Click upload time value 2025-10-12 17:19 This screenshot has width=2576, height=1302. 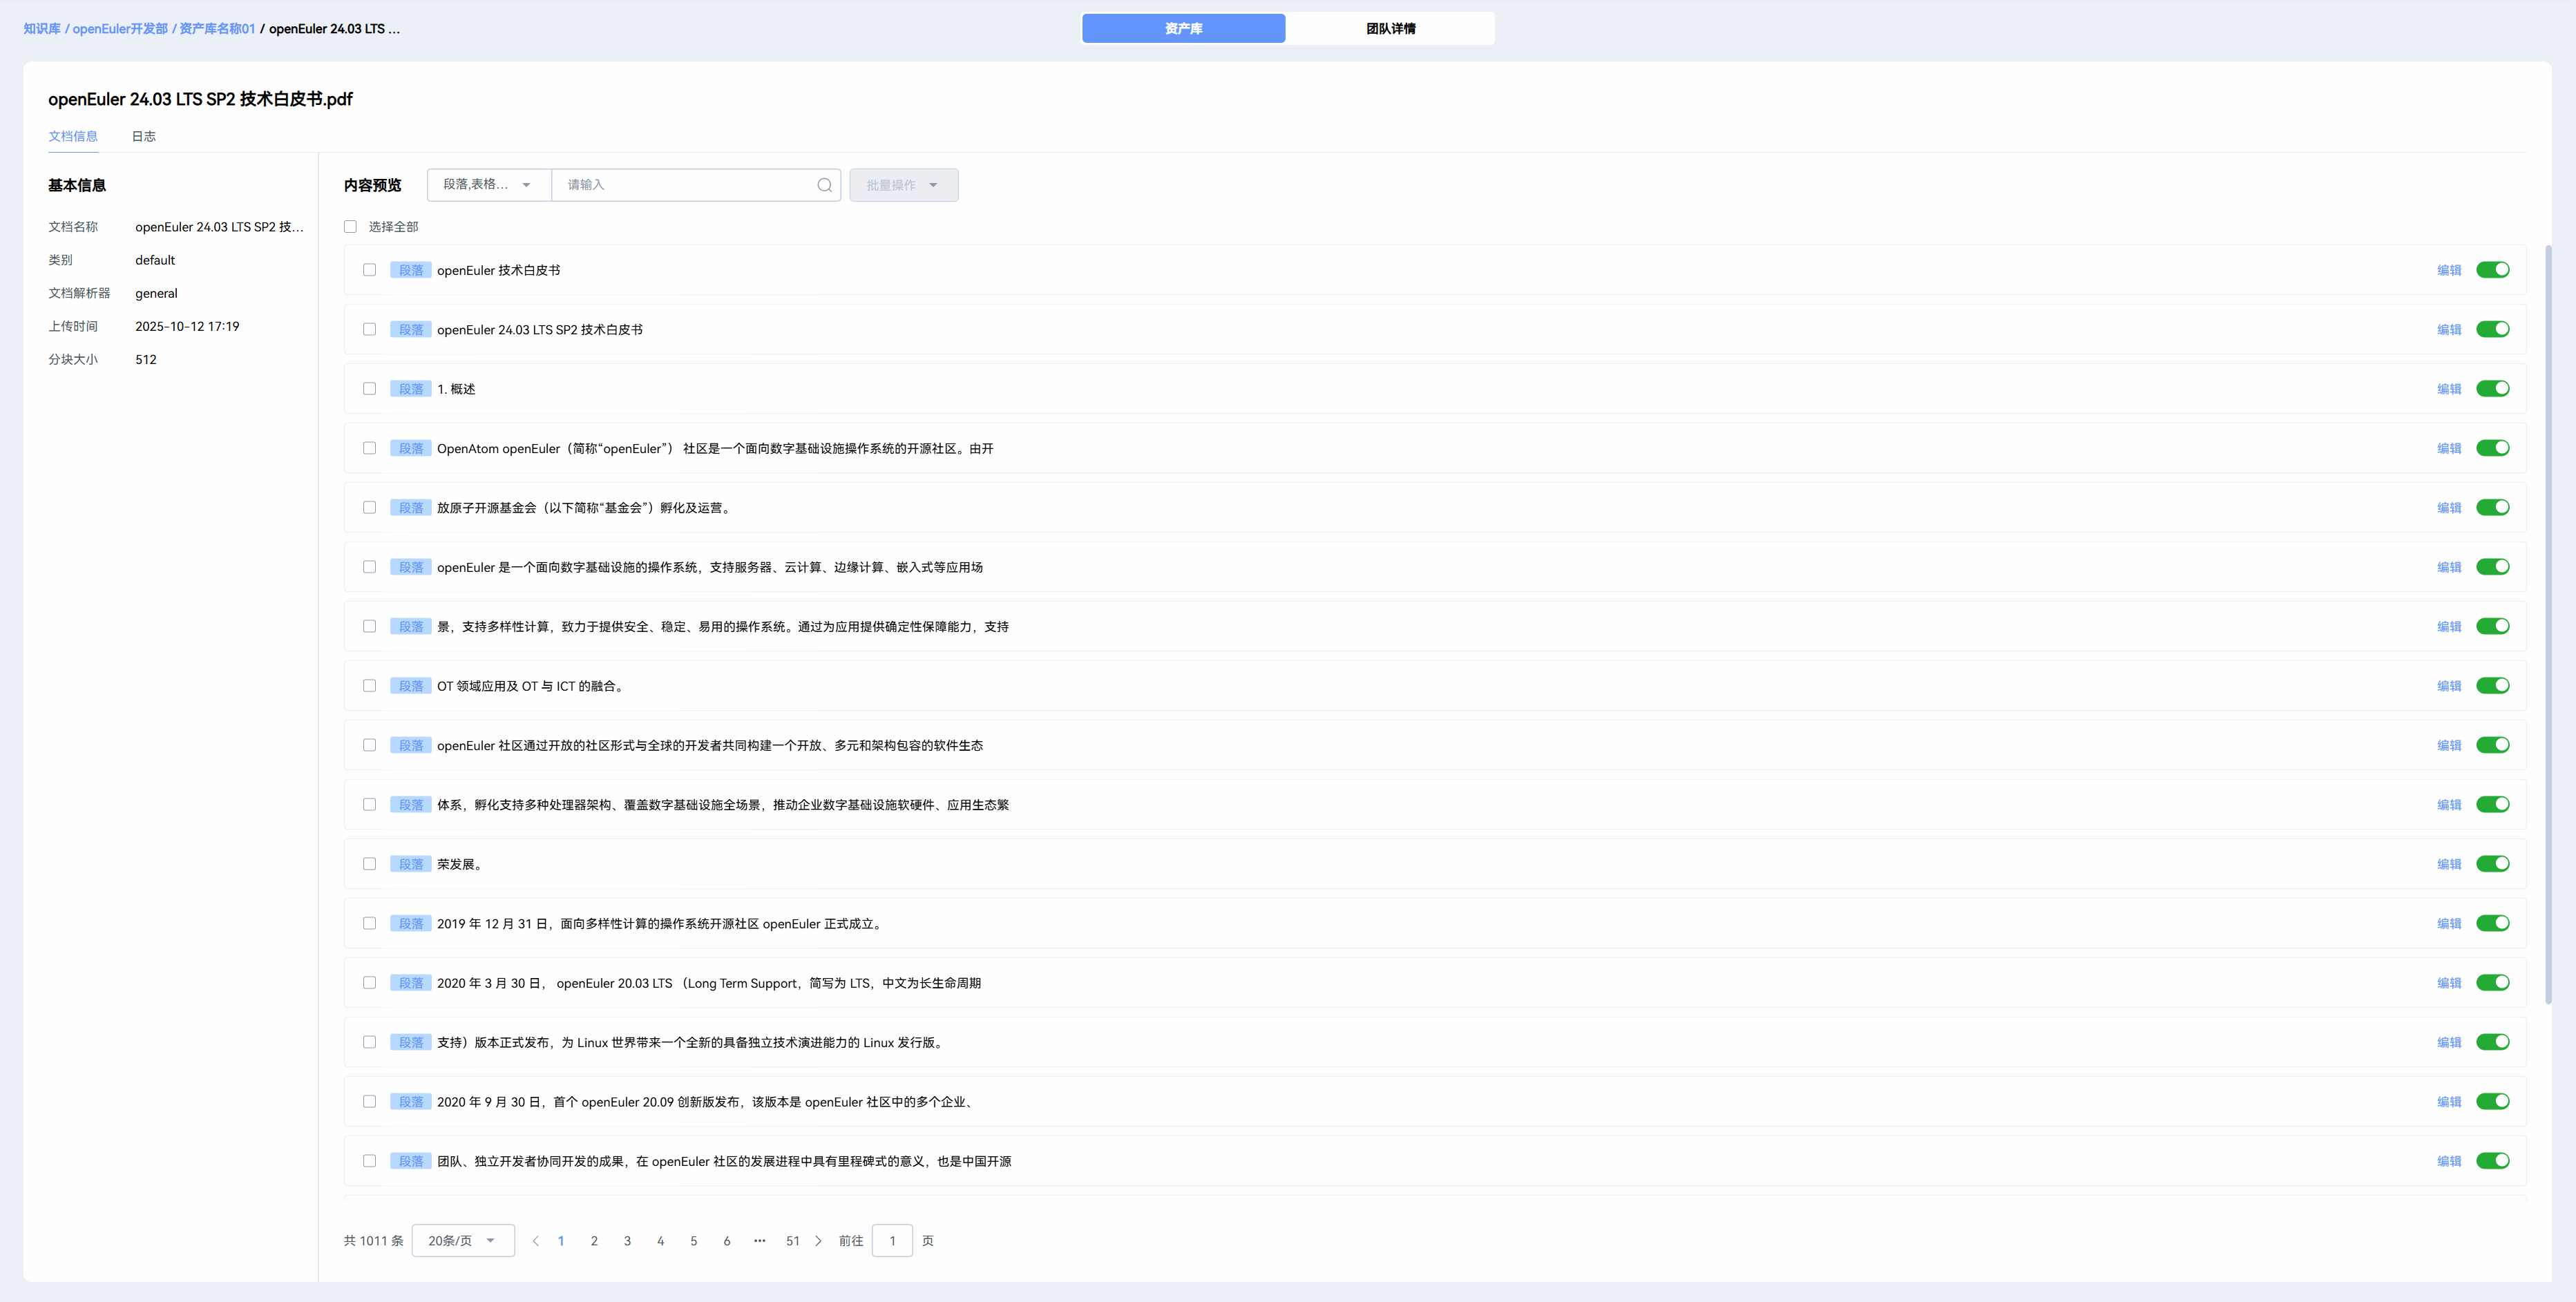187,326
